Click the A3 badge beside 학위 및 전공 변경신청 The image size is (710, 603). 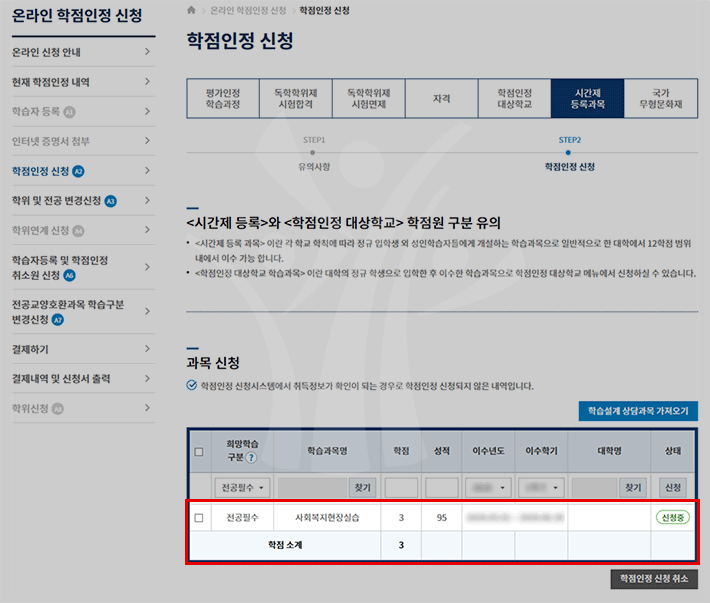tap(111, 201)
